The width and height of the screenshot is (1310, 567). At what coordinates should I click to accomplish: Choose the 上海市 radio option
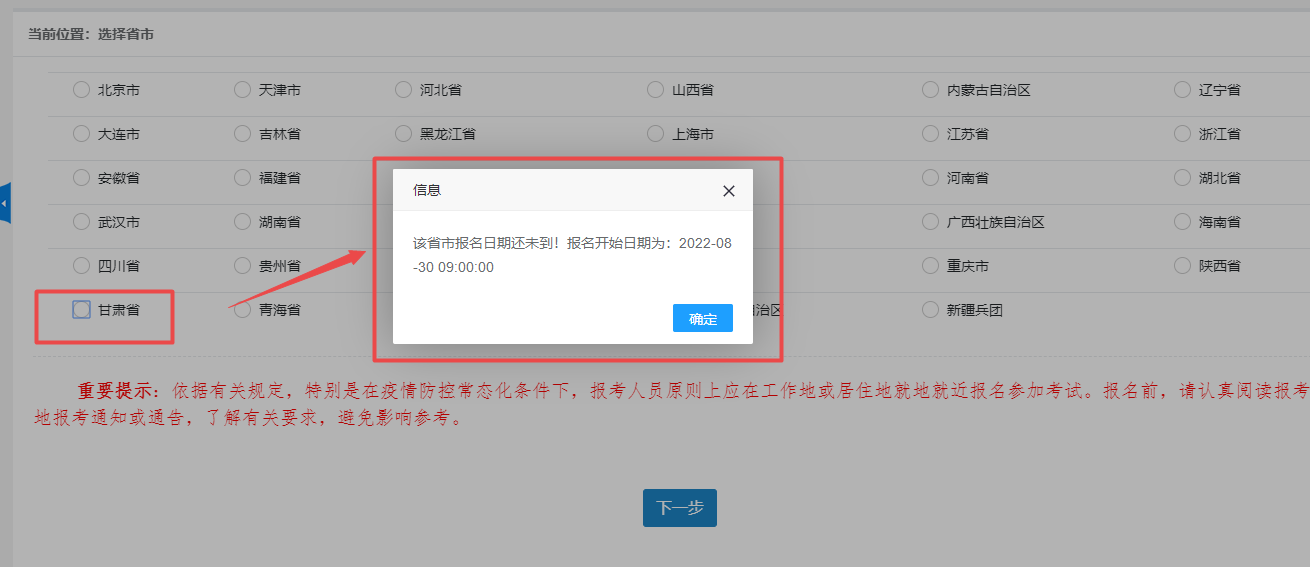tap(655, 133)
